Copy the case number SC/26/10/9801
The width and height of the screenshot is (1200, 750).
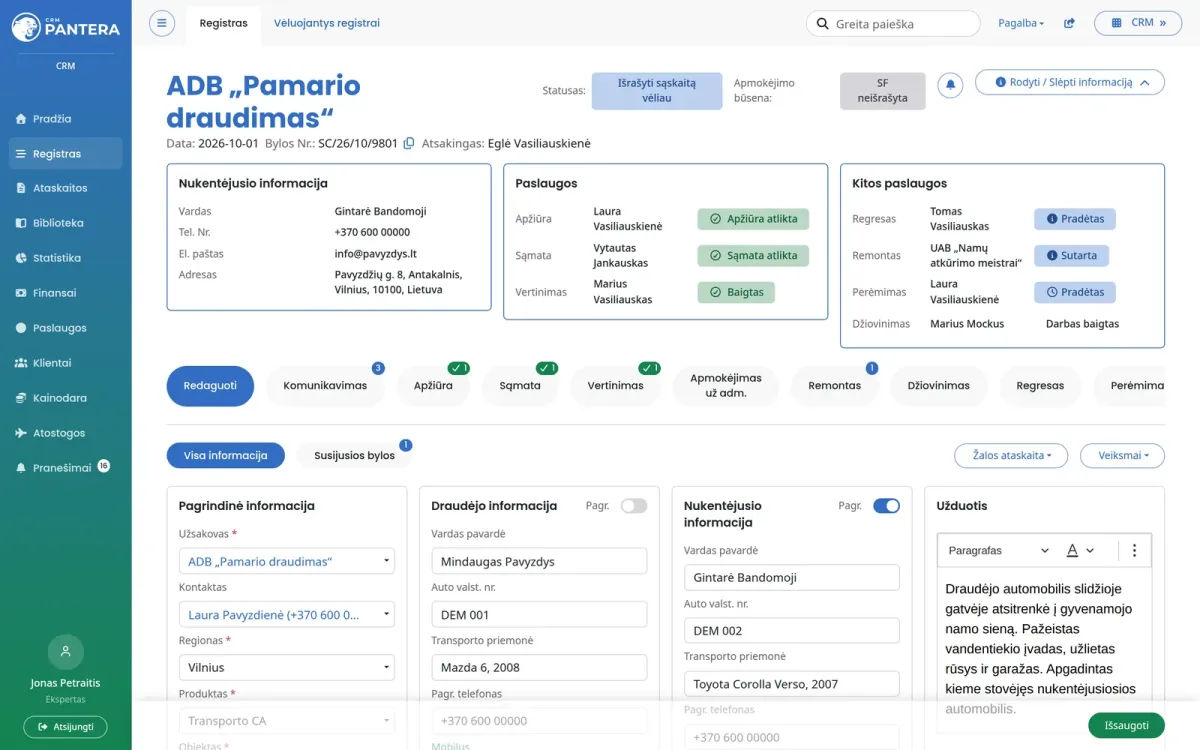point(408,144)
